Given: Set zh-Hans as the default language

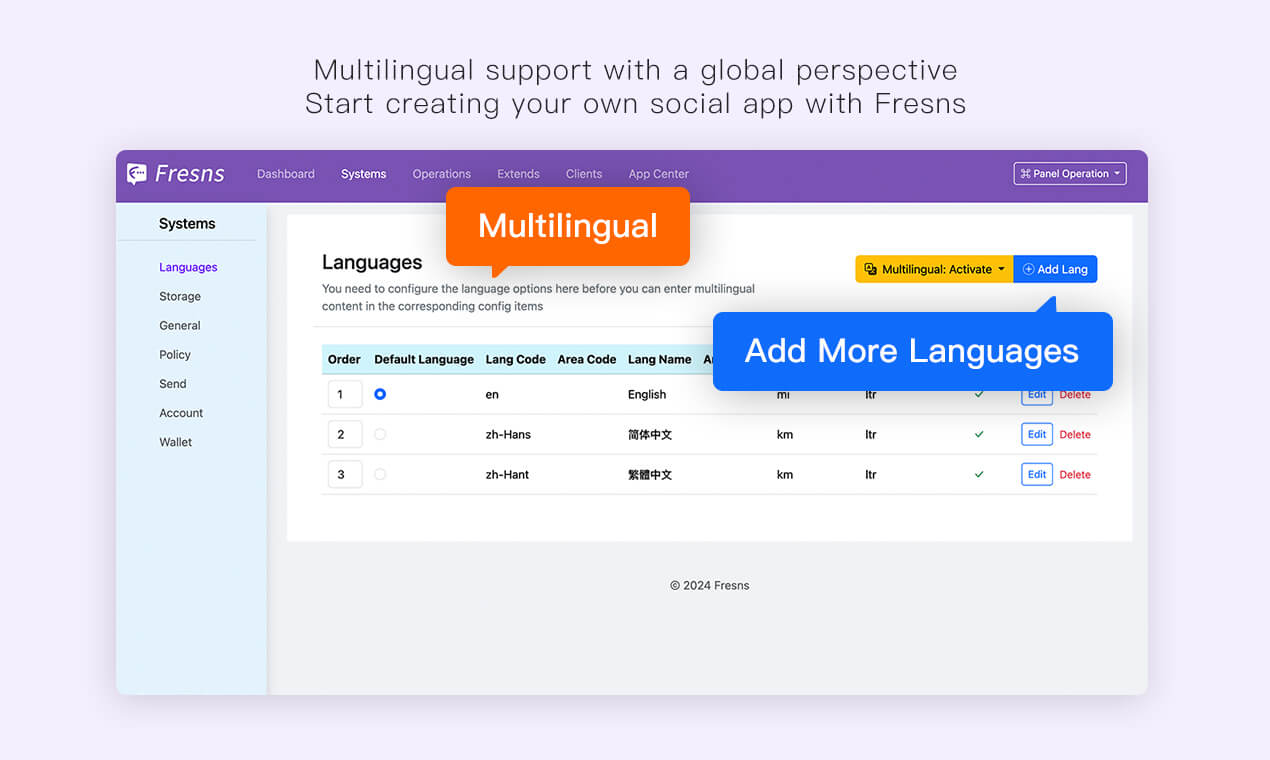Looking at the screenshot, I should point(380,434).
